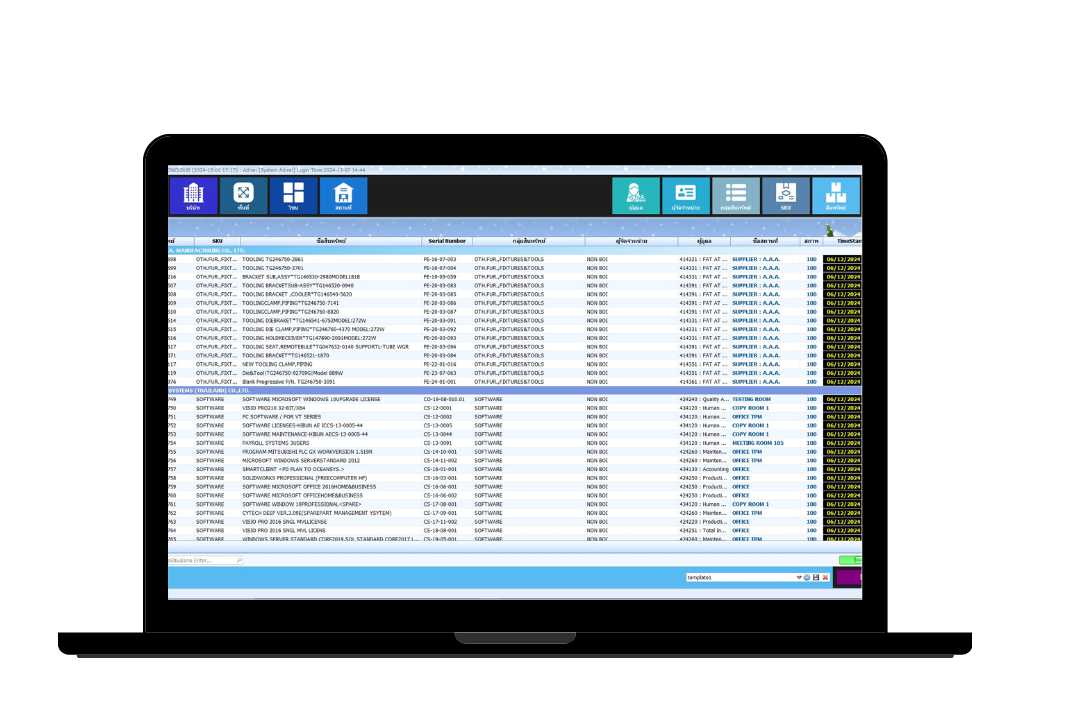The width and height of the screenshot is (1080, 713).
Task: Click the round refresh icon beside templates
Action: coord(807,577)
